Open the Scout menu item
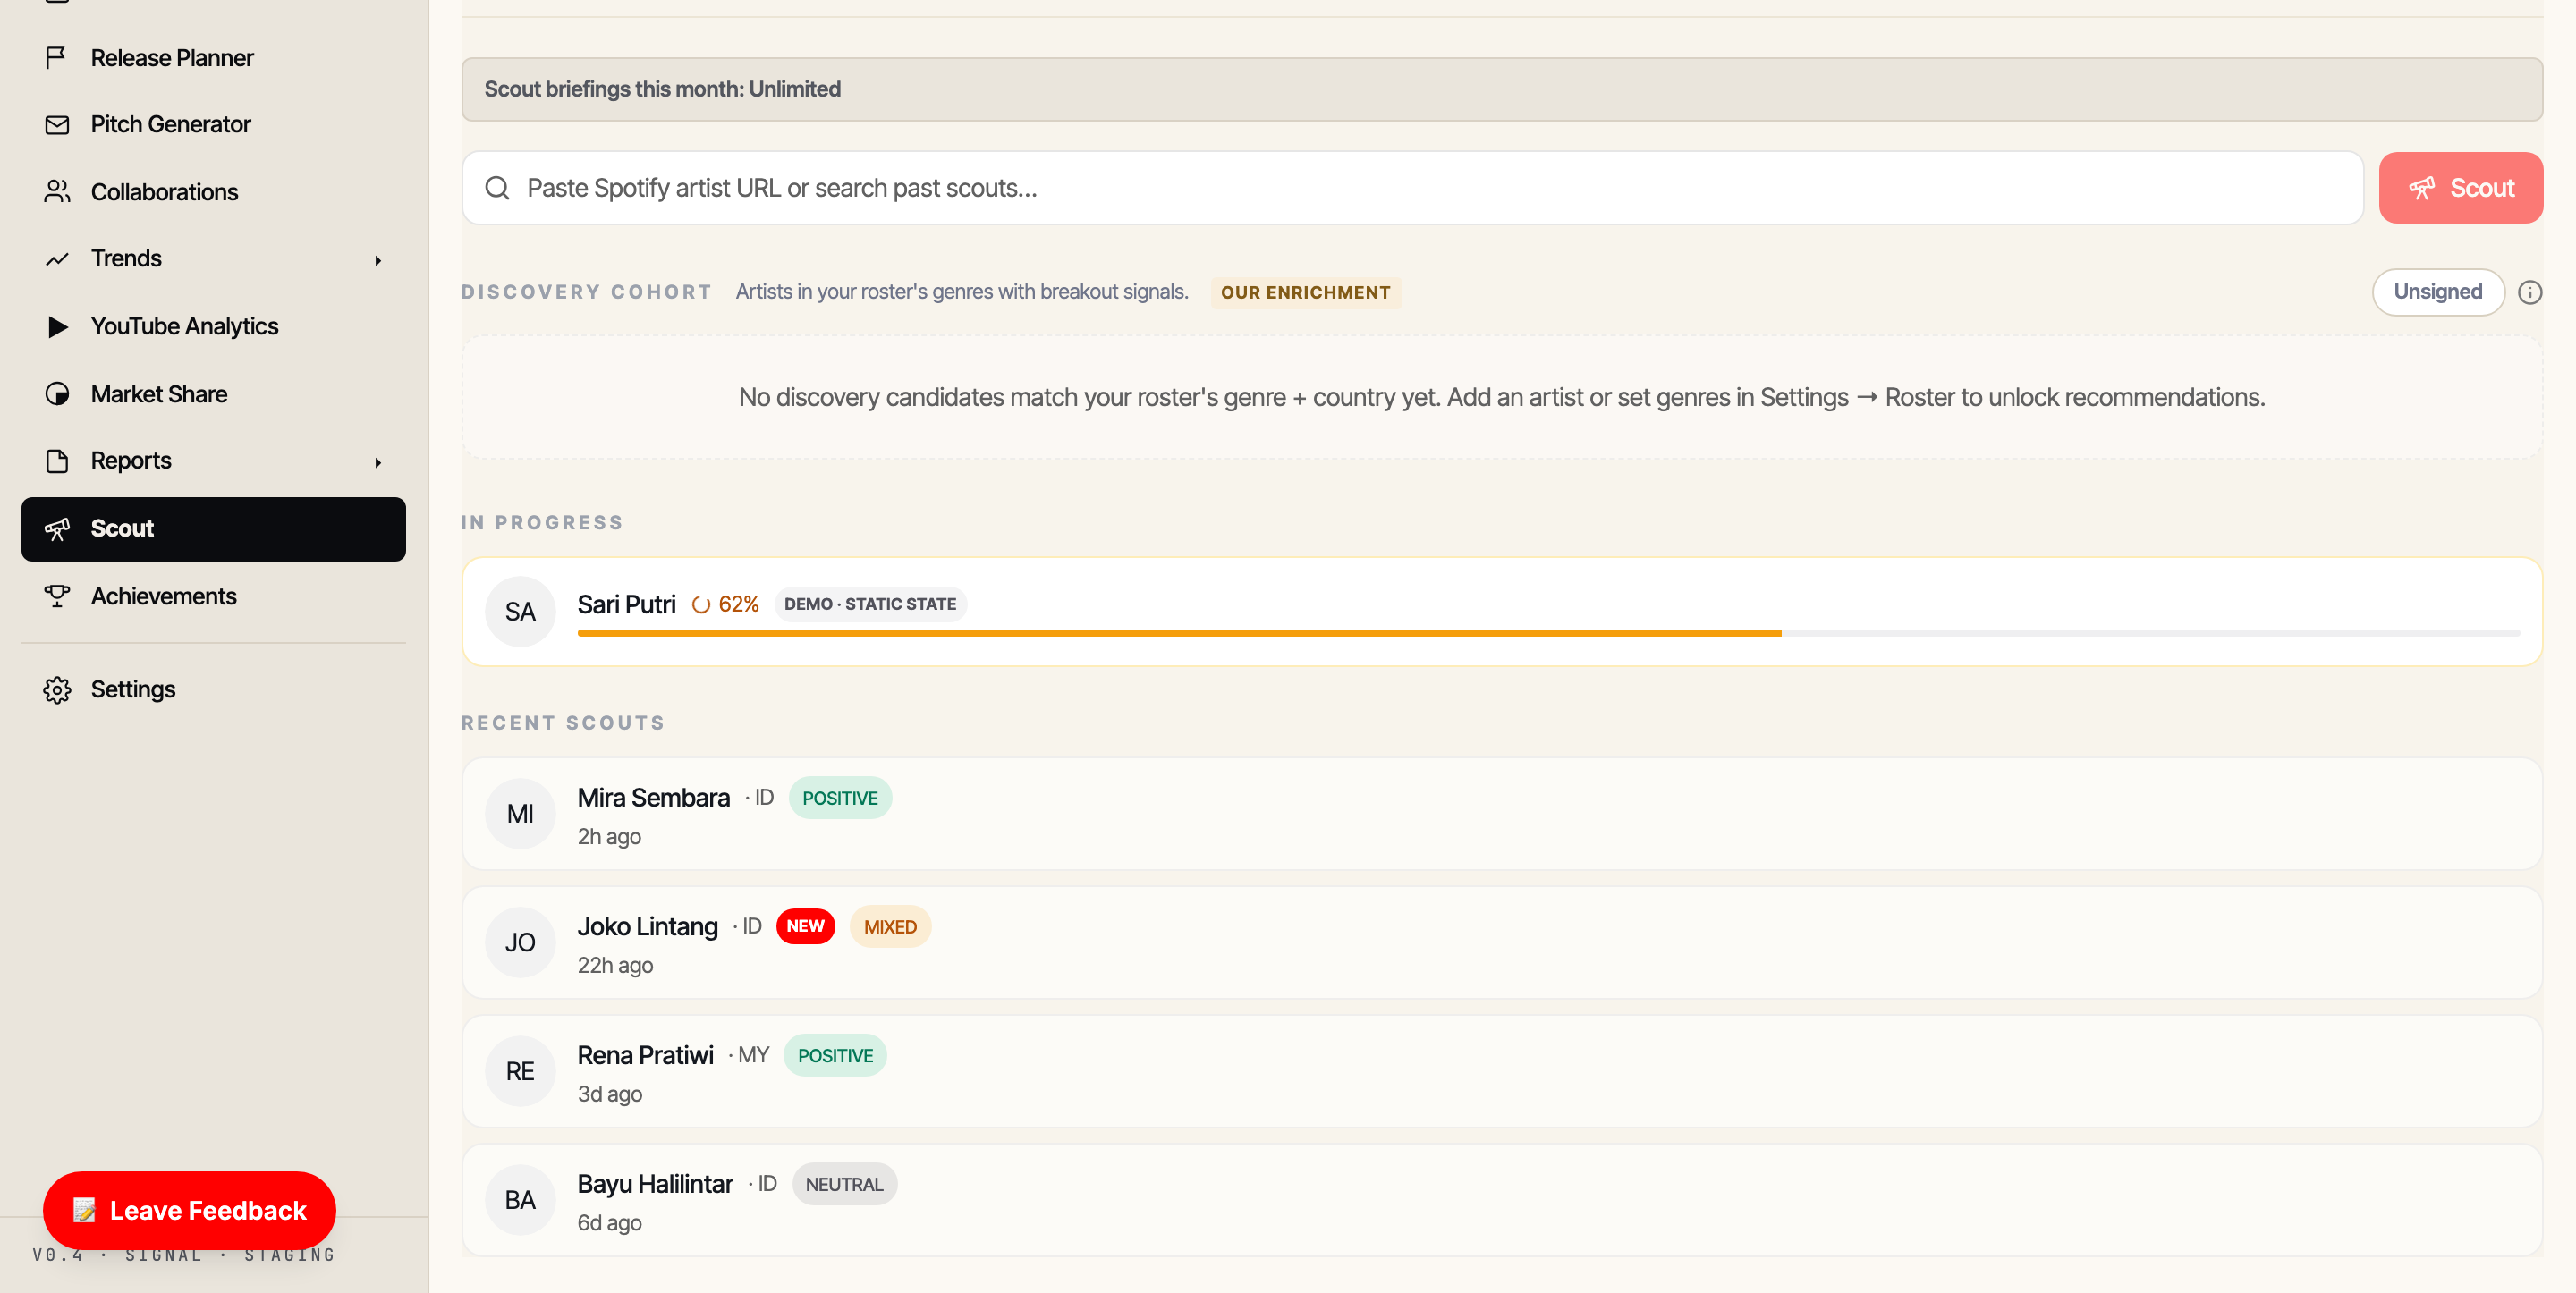The image size is (2576, 1293). point(213,529)
